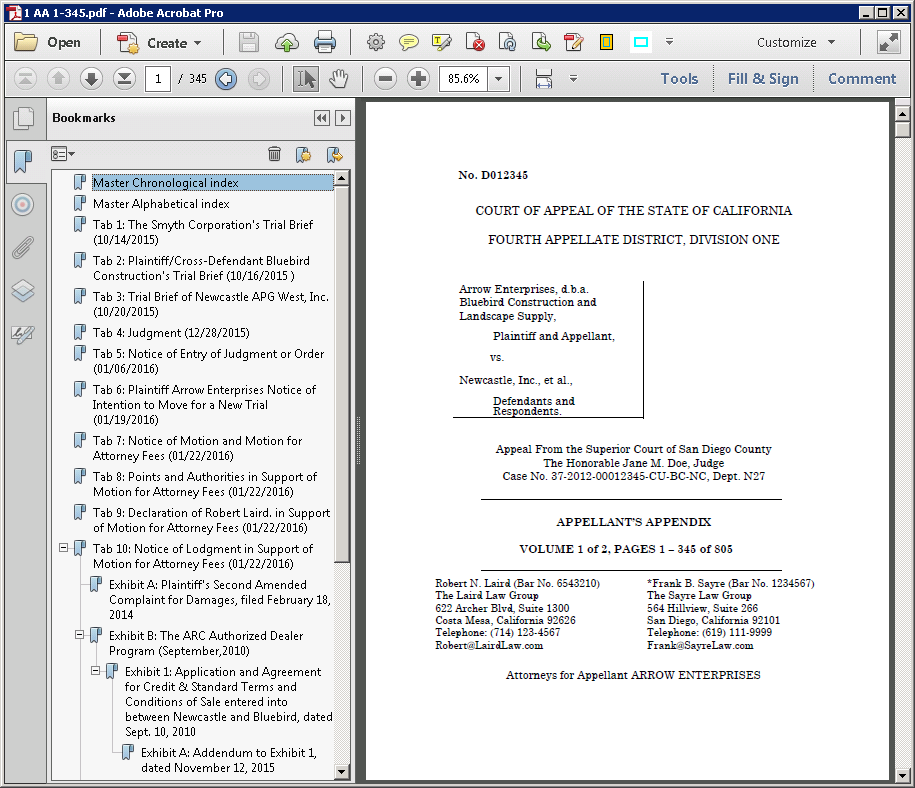Click the Tools button
This screenshot has width=915, height=788.
679,78
